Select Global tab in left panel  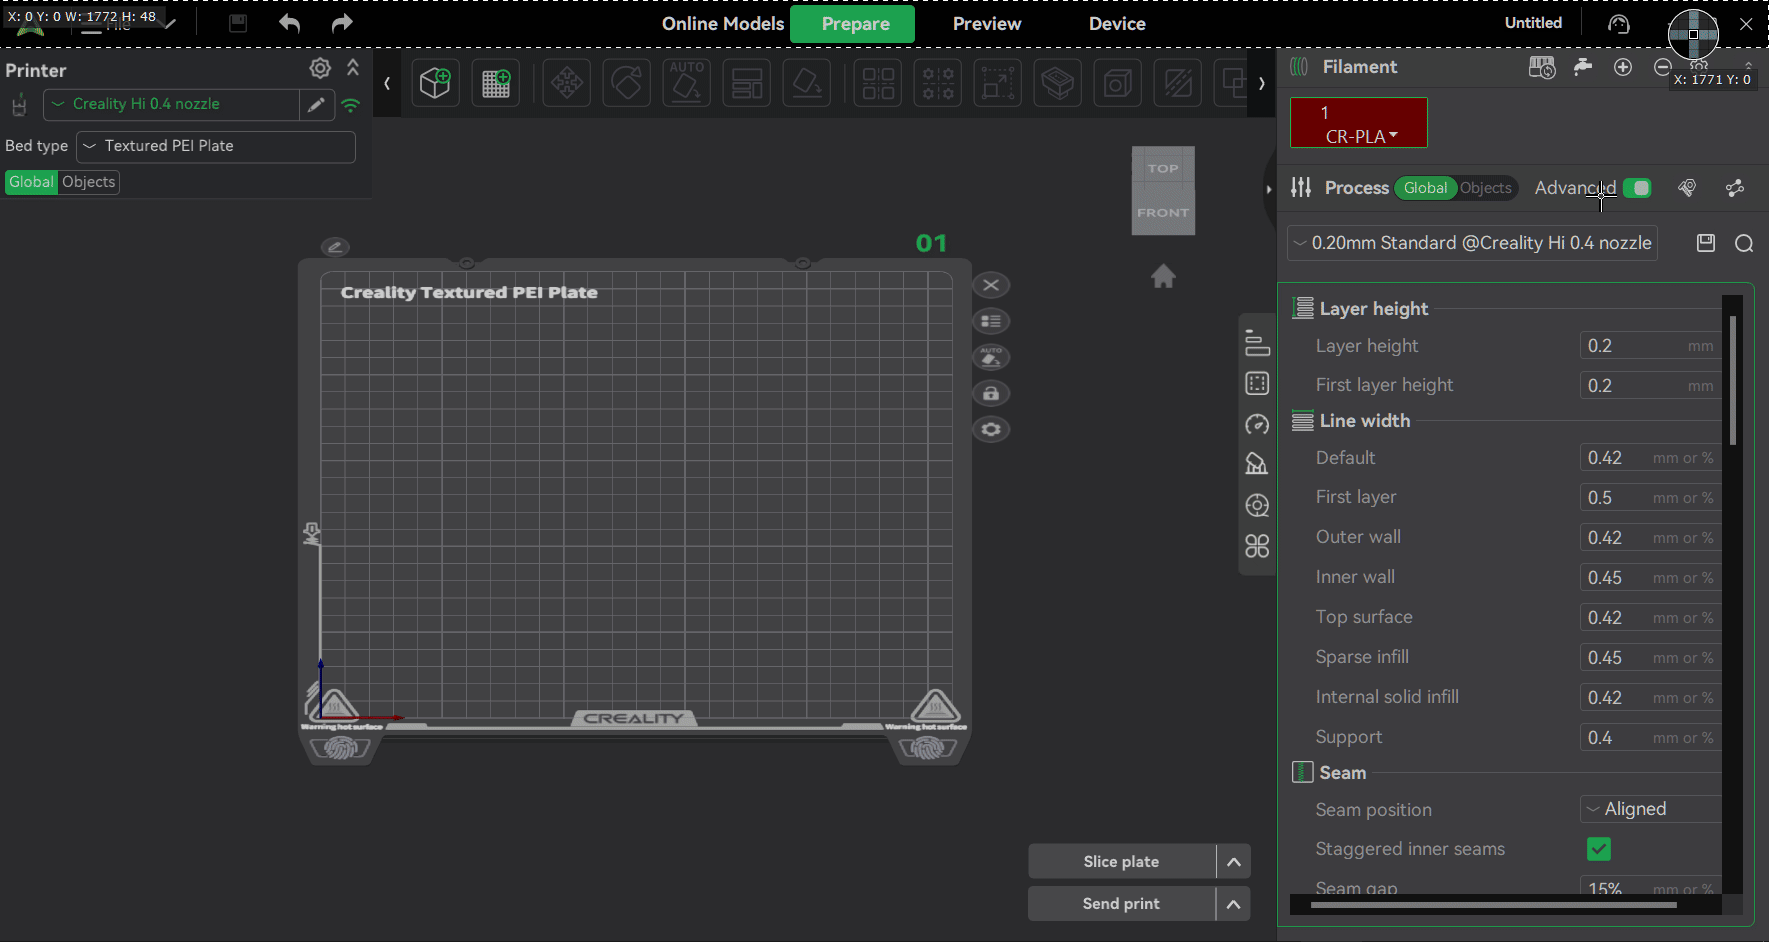[x=31, y=182]
